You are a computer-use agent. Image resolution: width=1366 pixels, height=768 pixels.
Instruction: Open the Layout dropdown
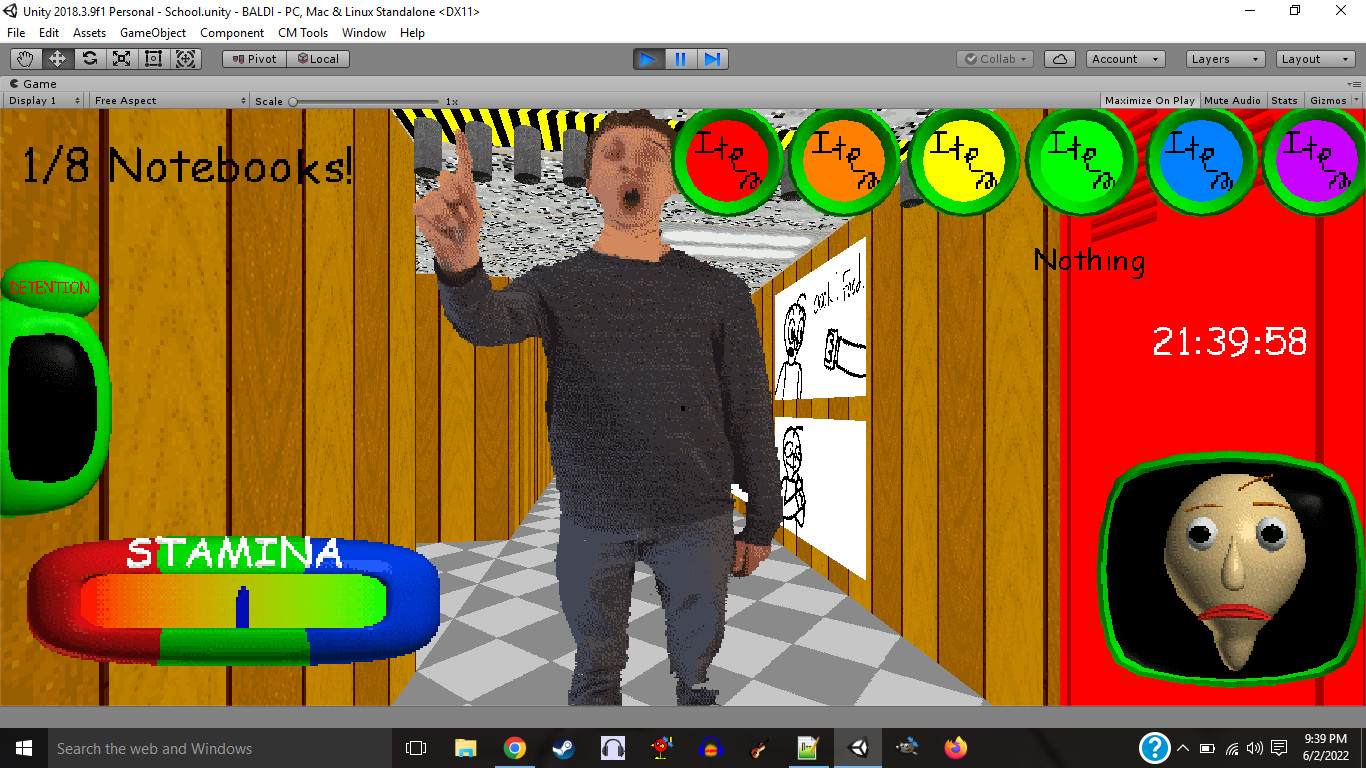[1314, 58]
